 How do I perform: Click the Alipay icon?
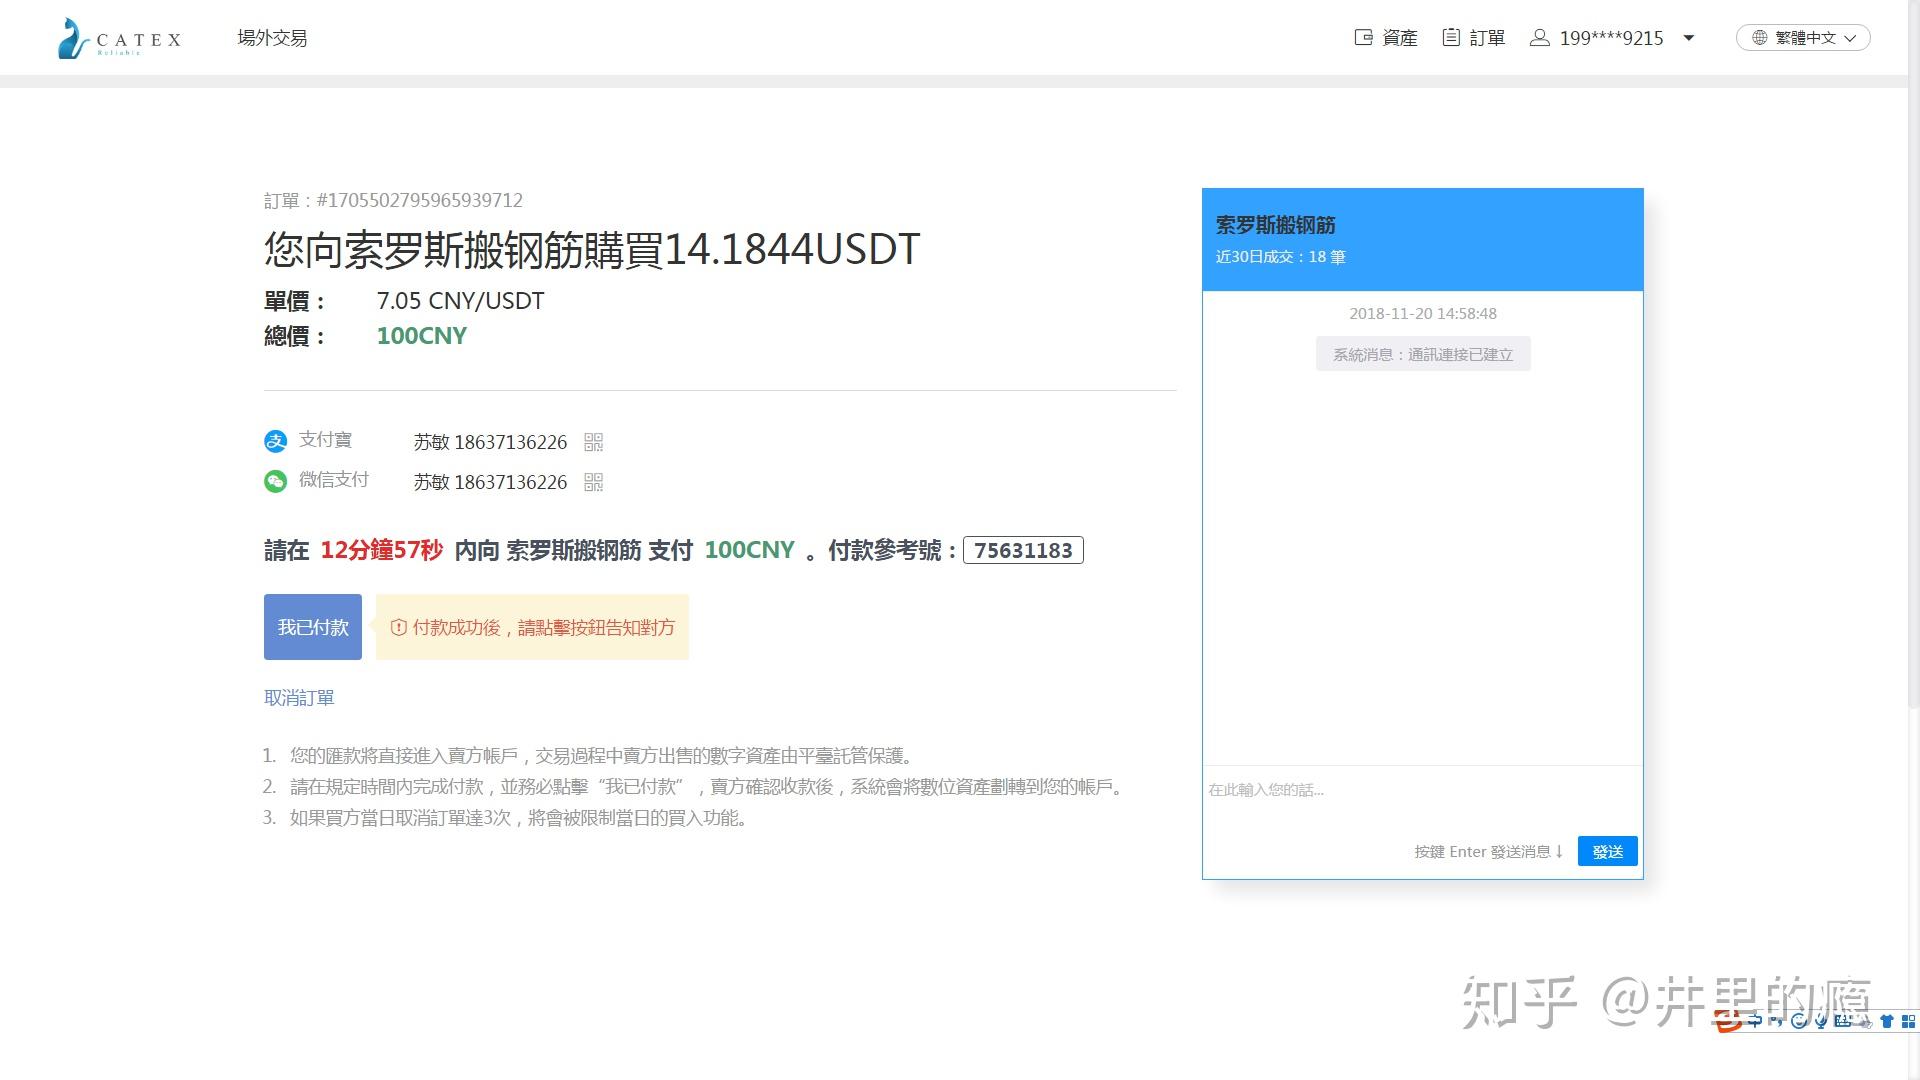point(275,440)
